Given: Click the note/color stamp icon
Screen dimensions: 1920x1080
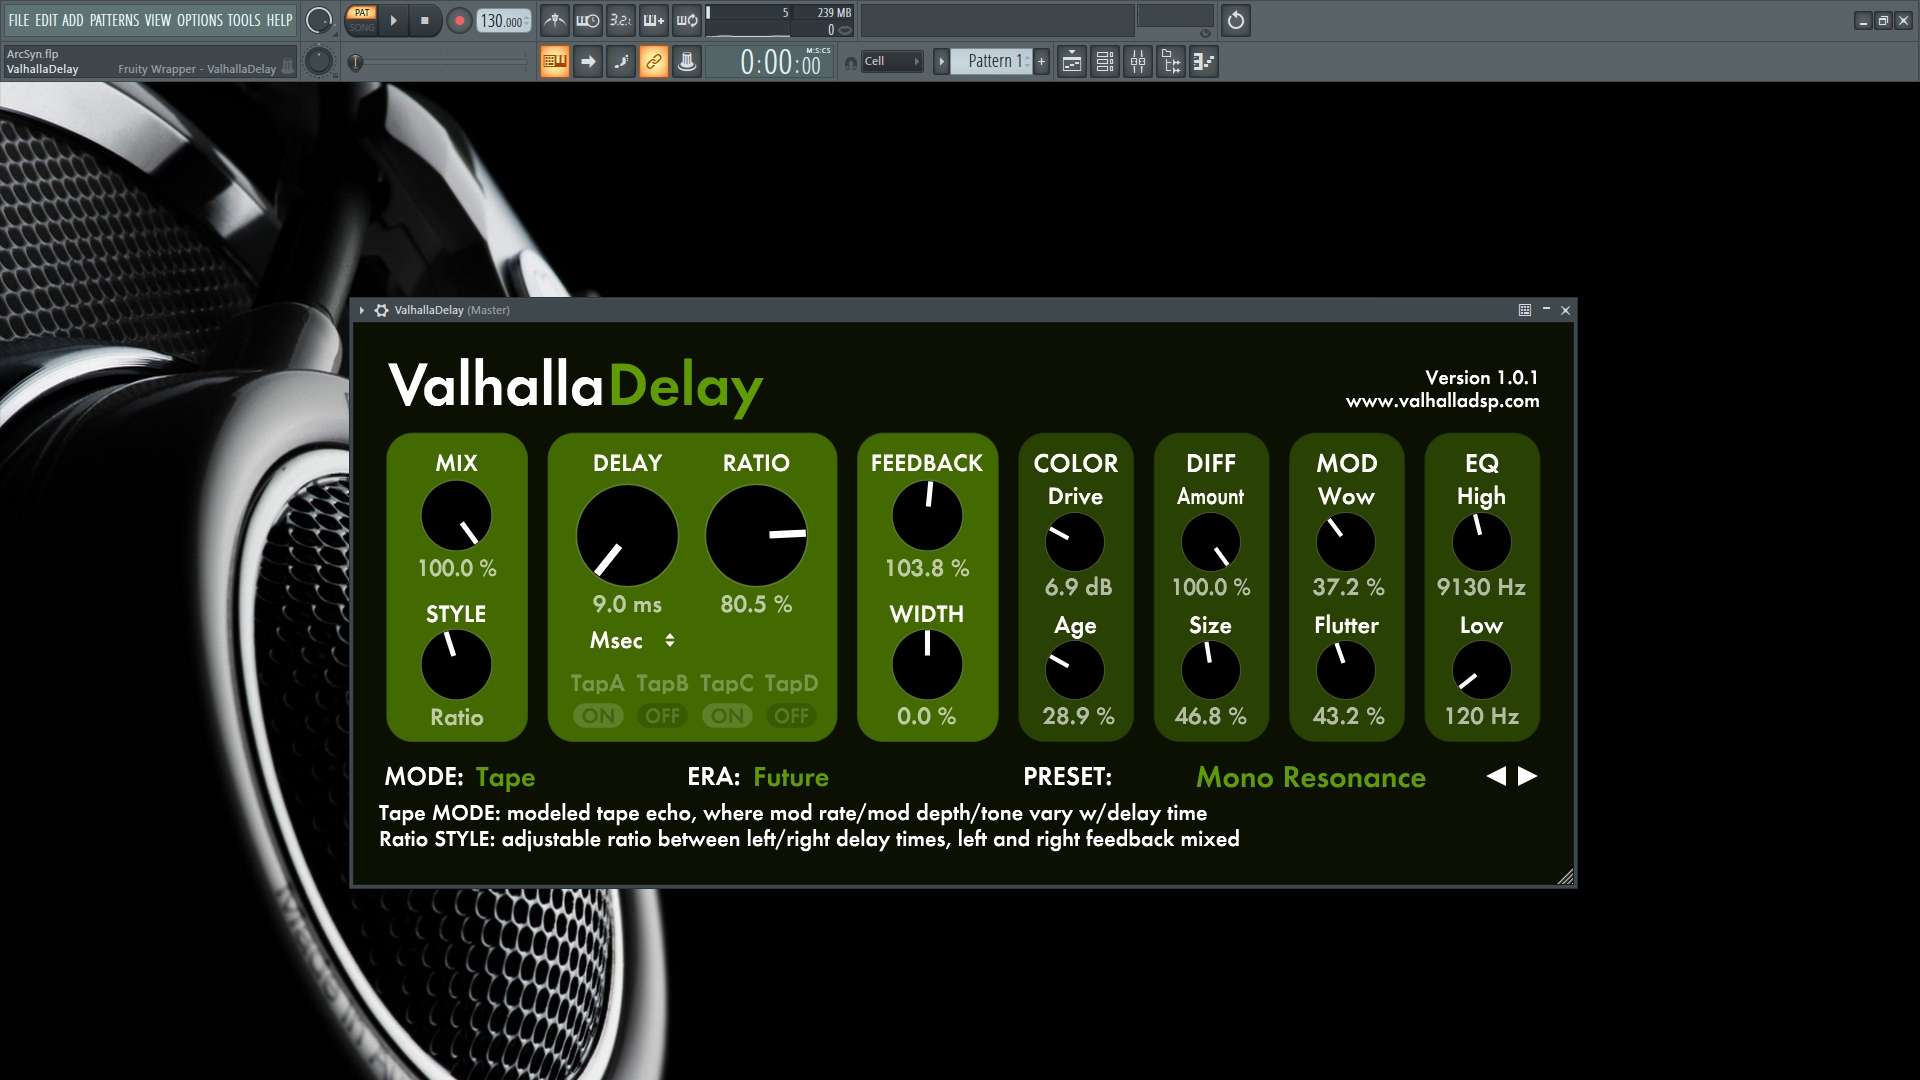Looking at the screenshot, I should (687, 62).
